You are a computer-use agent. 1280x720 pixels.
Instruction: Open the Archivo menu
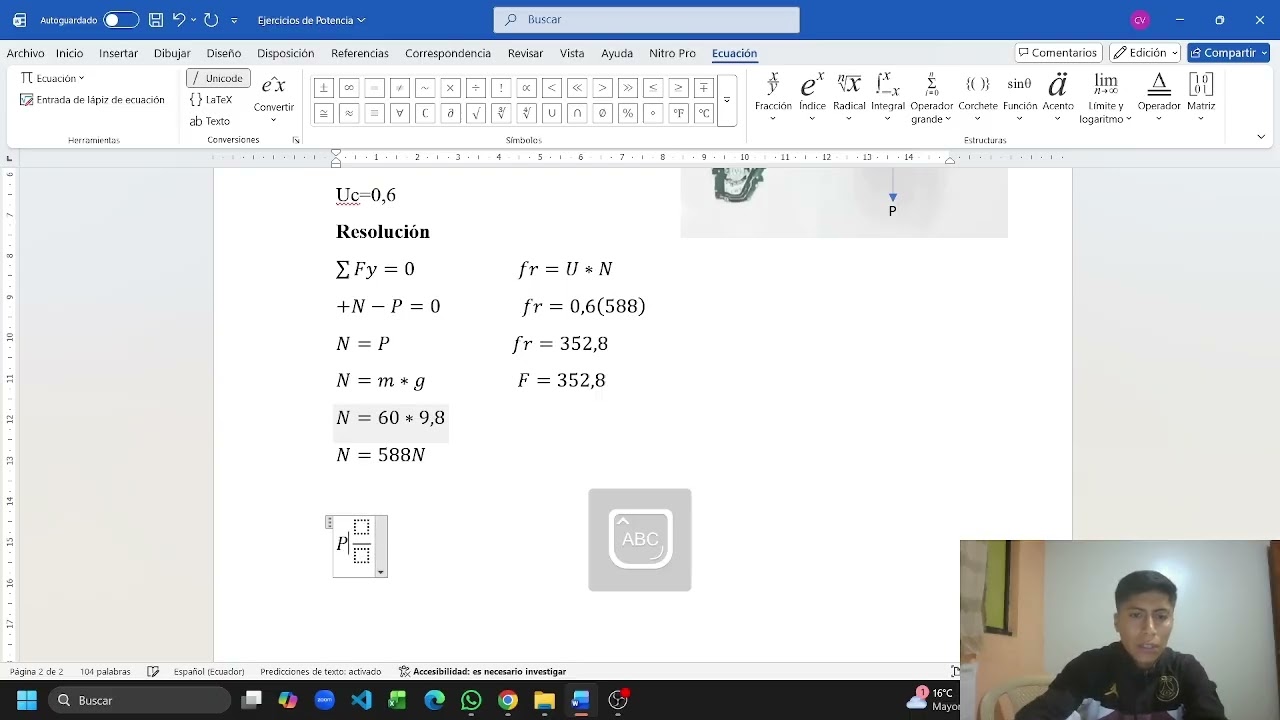pyautogui.click(x=25, y=53)
